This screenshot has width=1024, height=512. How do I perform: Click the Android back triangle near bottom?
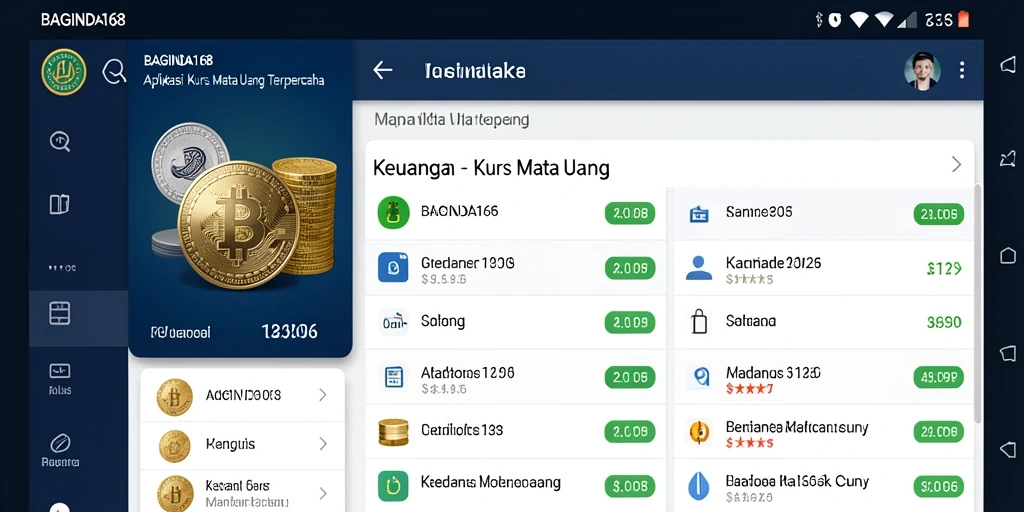pos(1008,449)
